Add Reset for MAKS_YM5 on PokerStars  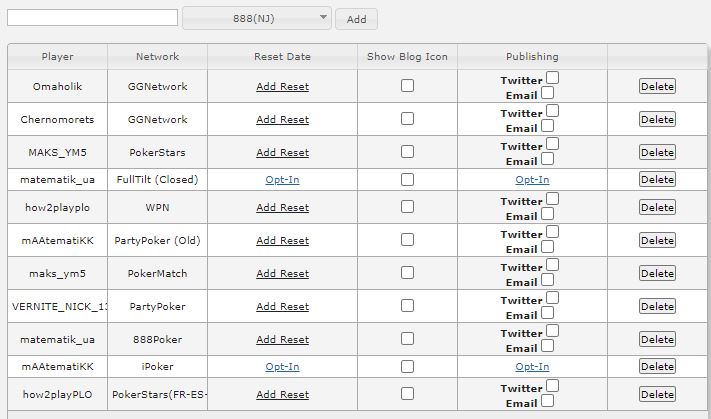282,153
